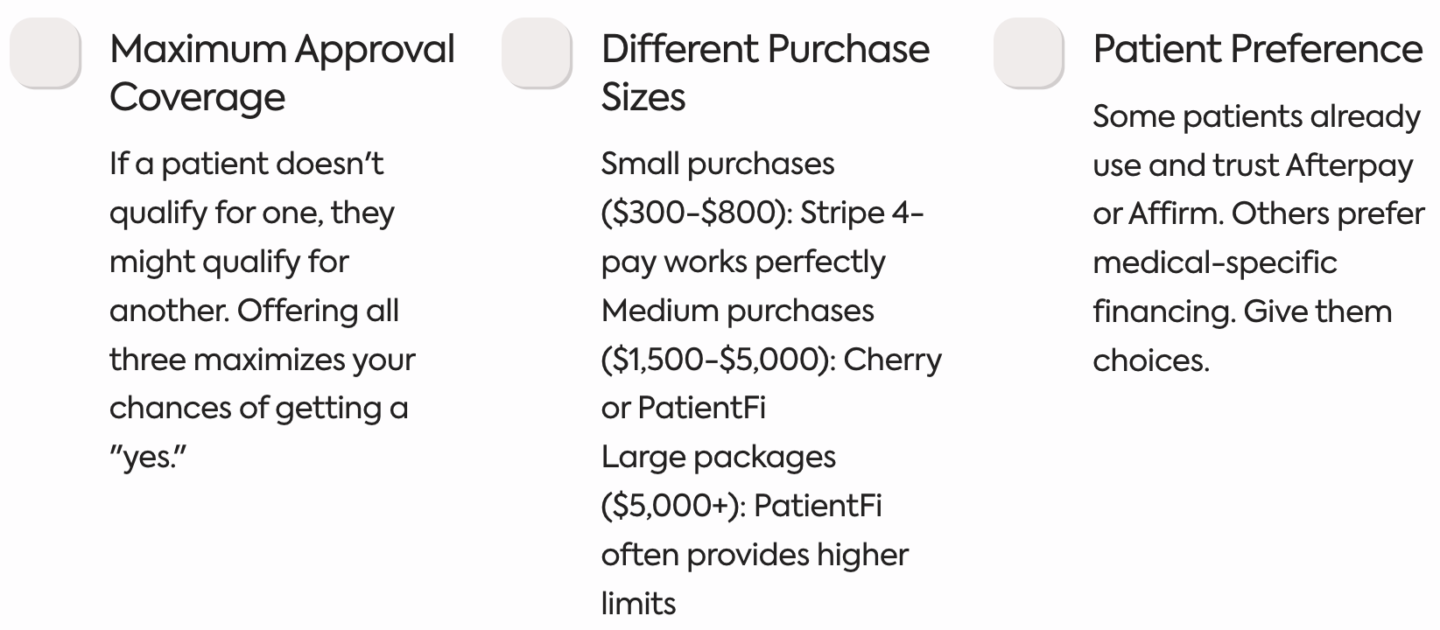Image resolution: width=1440 pixels, height=630 pixels.
Task: Select the Patient Preference heading
Action: (1258, 49)
